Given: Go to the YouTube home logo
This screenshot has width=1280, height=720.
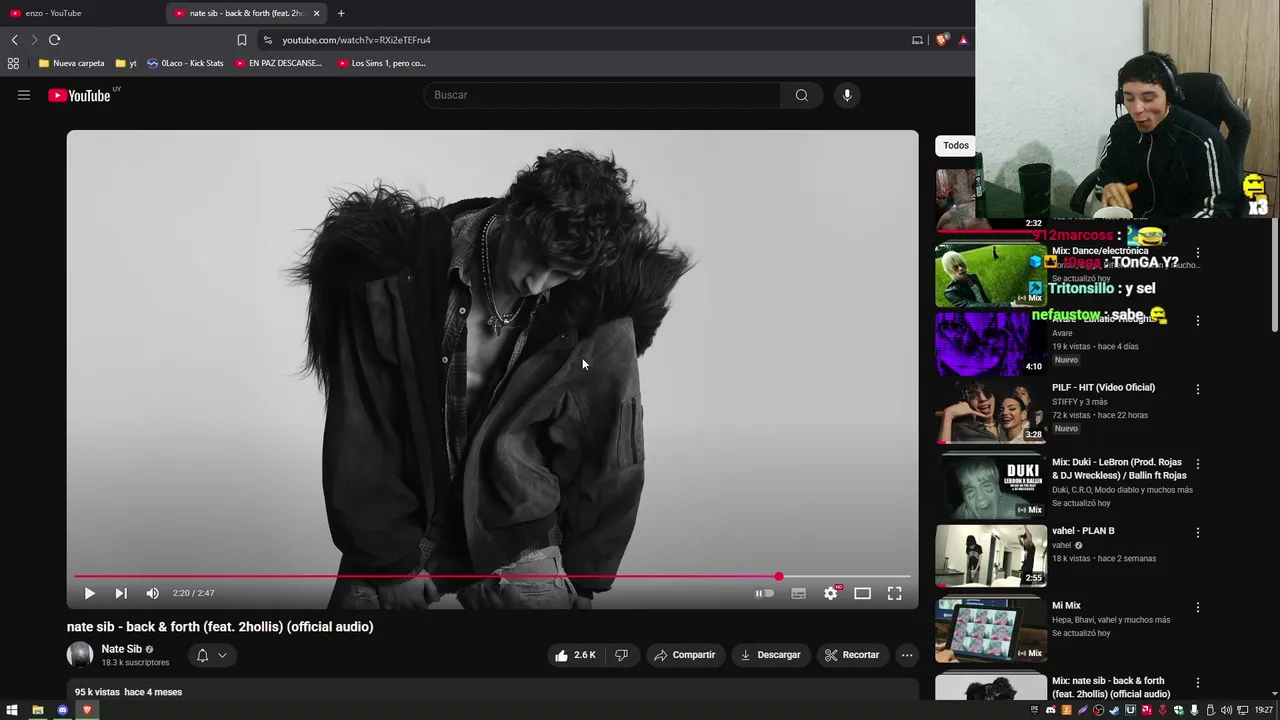Looking at the screenshot, I should point(79,95).
